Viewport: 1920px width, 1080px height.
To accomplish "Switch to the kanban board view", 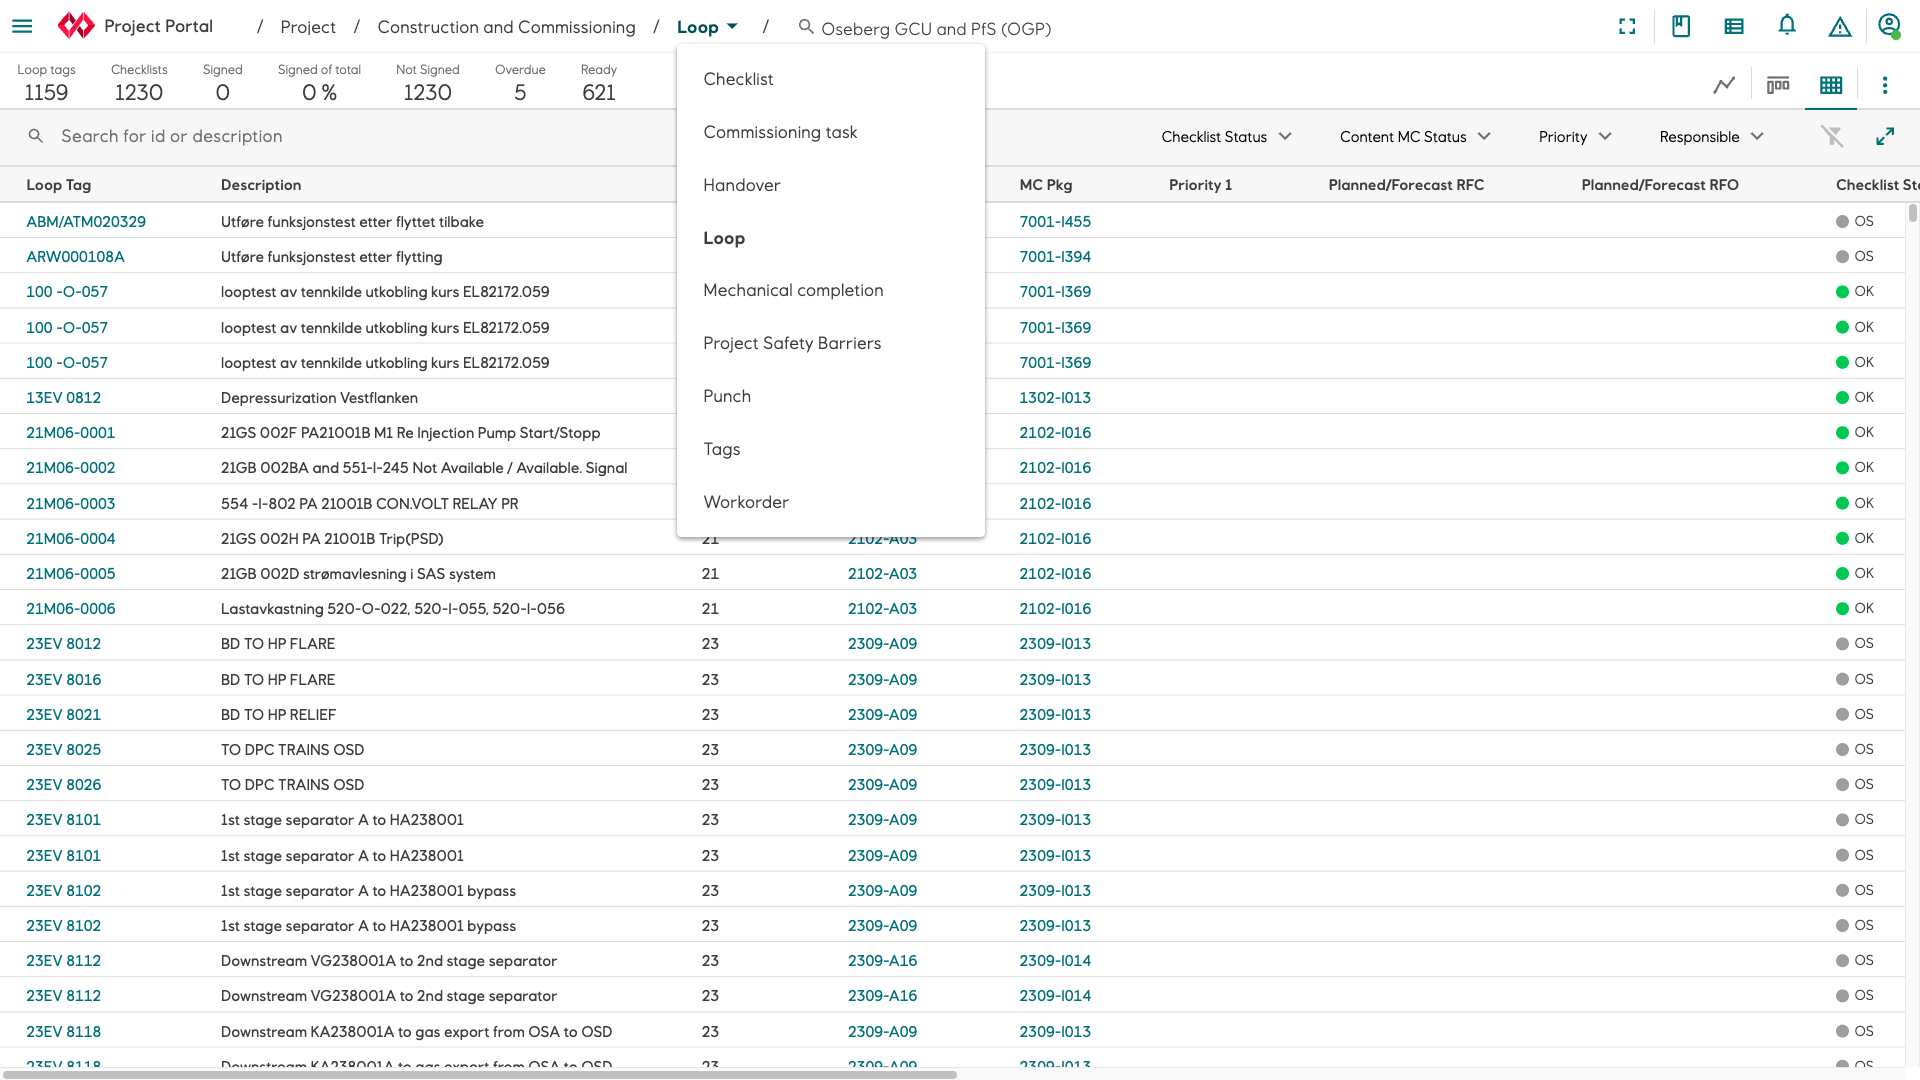I will click(x=1778, y=85).
